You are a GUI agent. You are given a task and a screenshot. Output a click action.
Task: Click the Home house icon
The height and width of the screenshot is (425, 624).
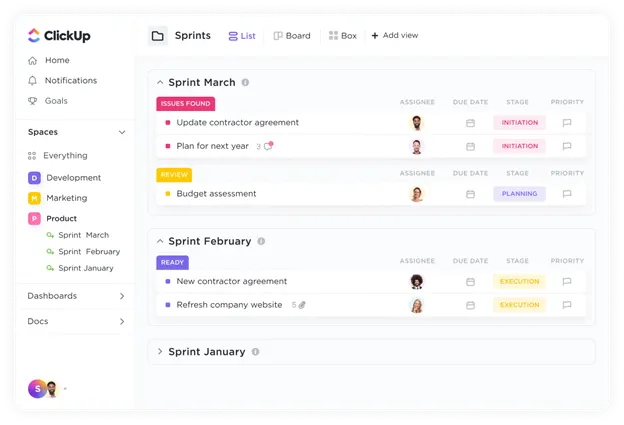click(x=33, y=60)
